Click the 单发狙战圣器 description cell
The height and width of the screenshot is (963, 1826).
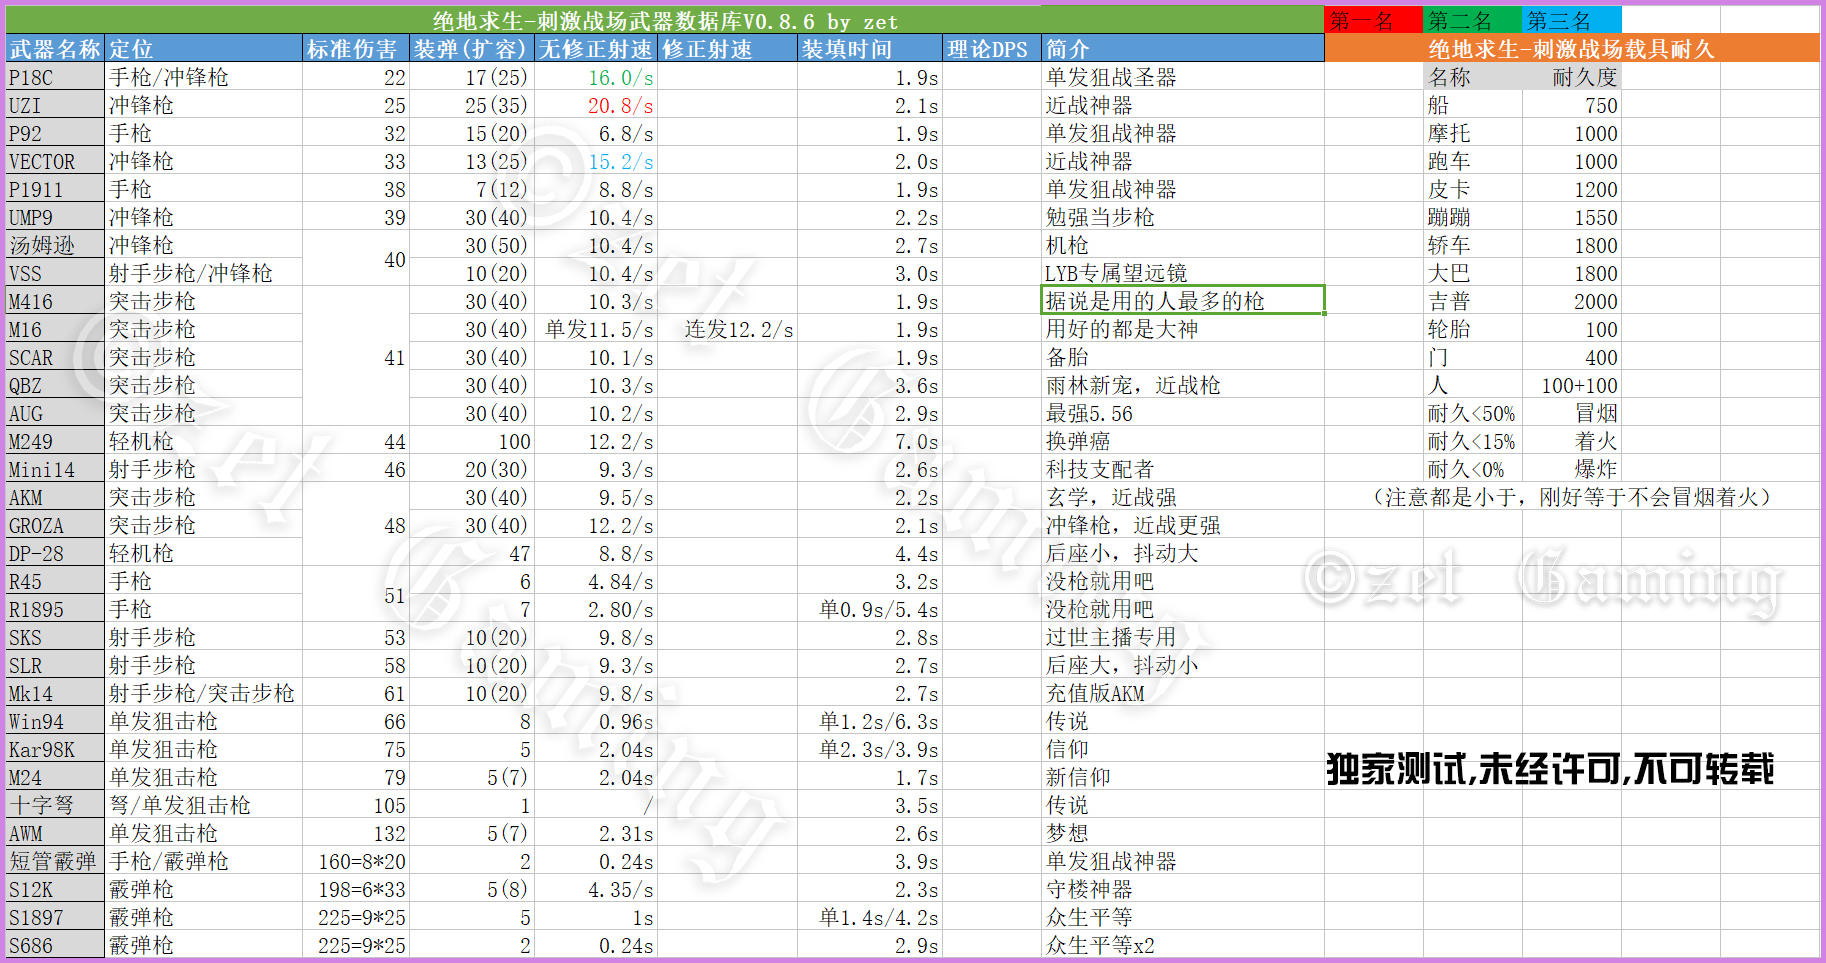point(1182,77)
